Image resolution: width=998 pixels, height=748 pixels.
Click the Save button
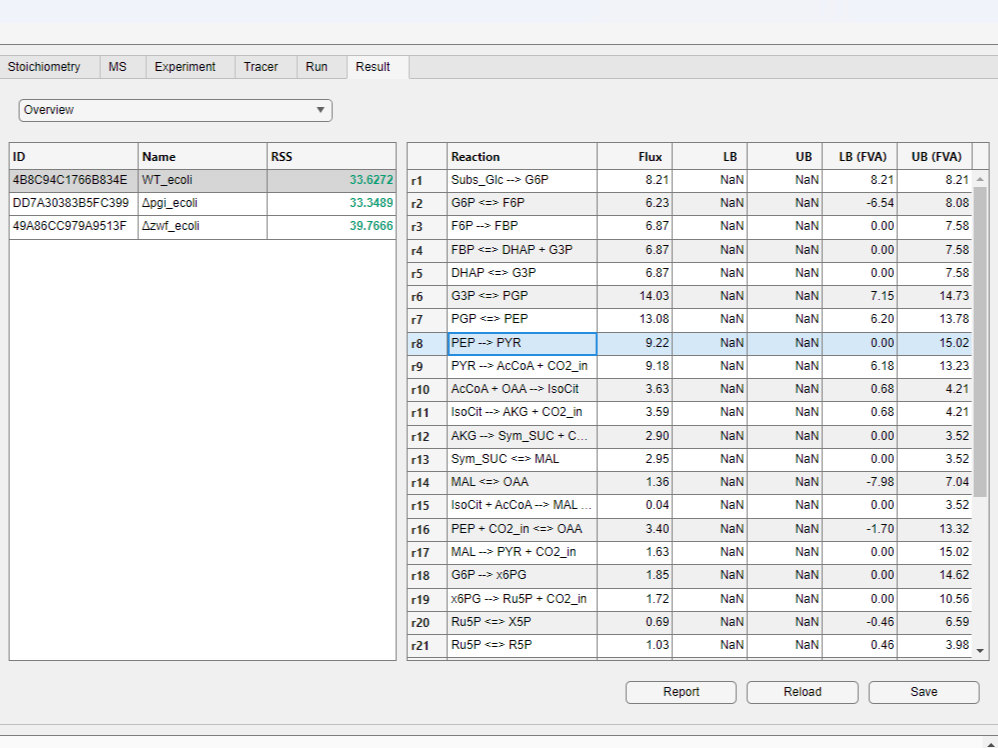(924, 692)
